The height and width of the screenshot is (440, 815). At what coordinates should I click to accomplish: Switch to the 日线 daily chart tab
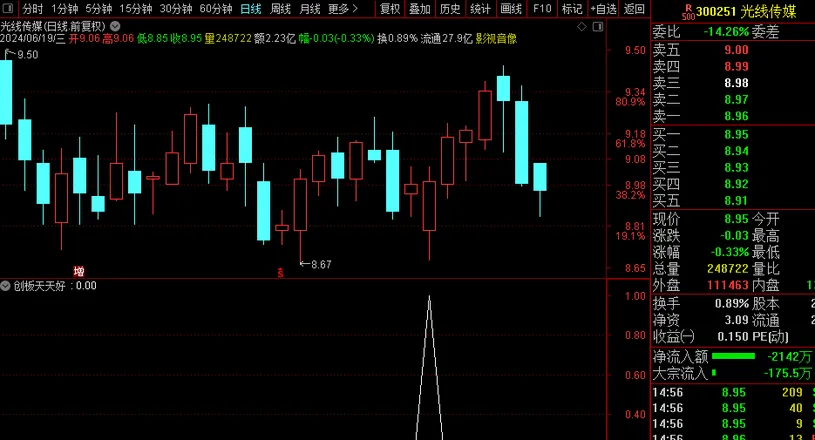point(251,9)
